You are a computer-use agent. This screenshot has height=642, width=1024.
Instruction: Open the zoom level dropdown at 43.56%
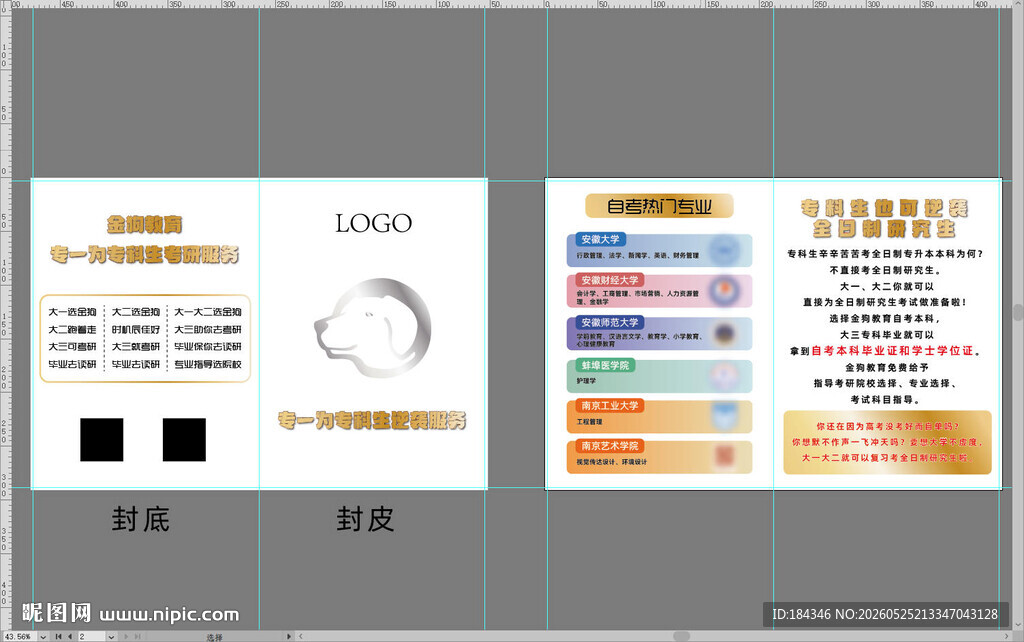pyautogui.click(x=43, y=637)
